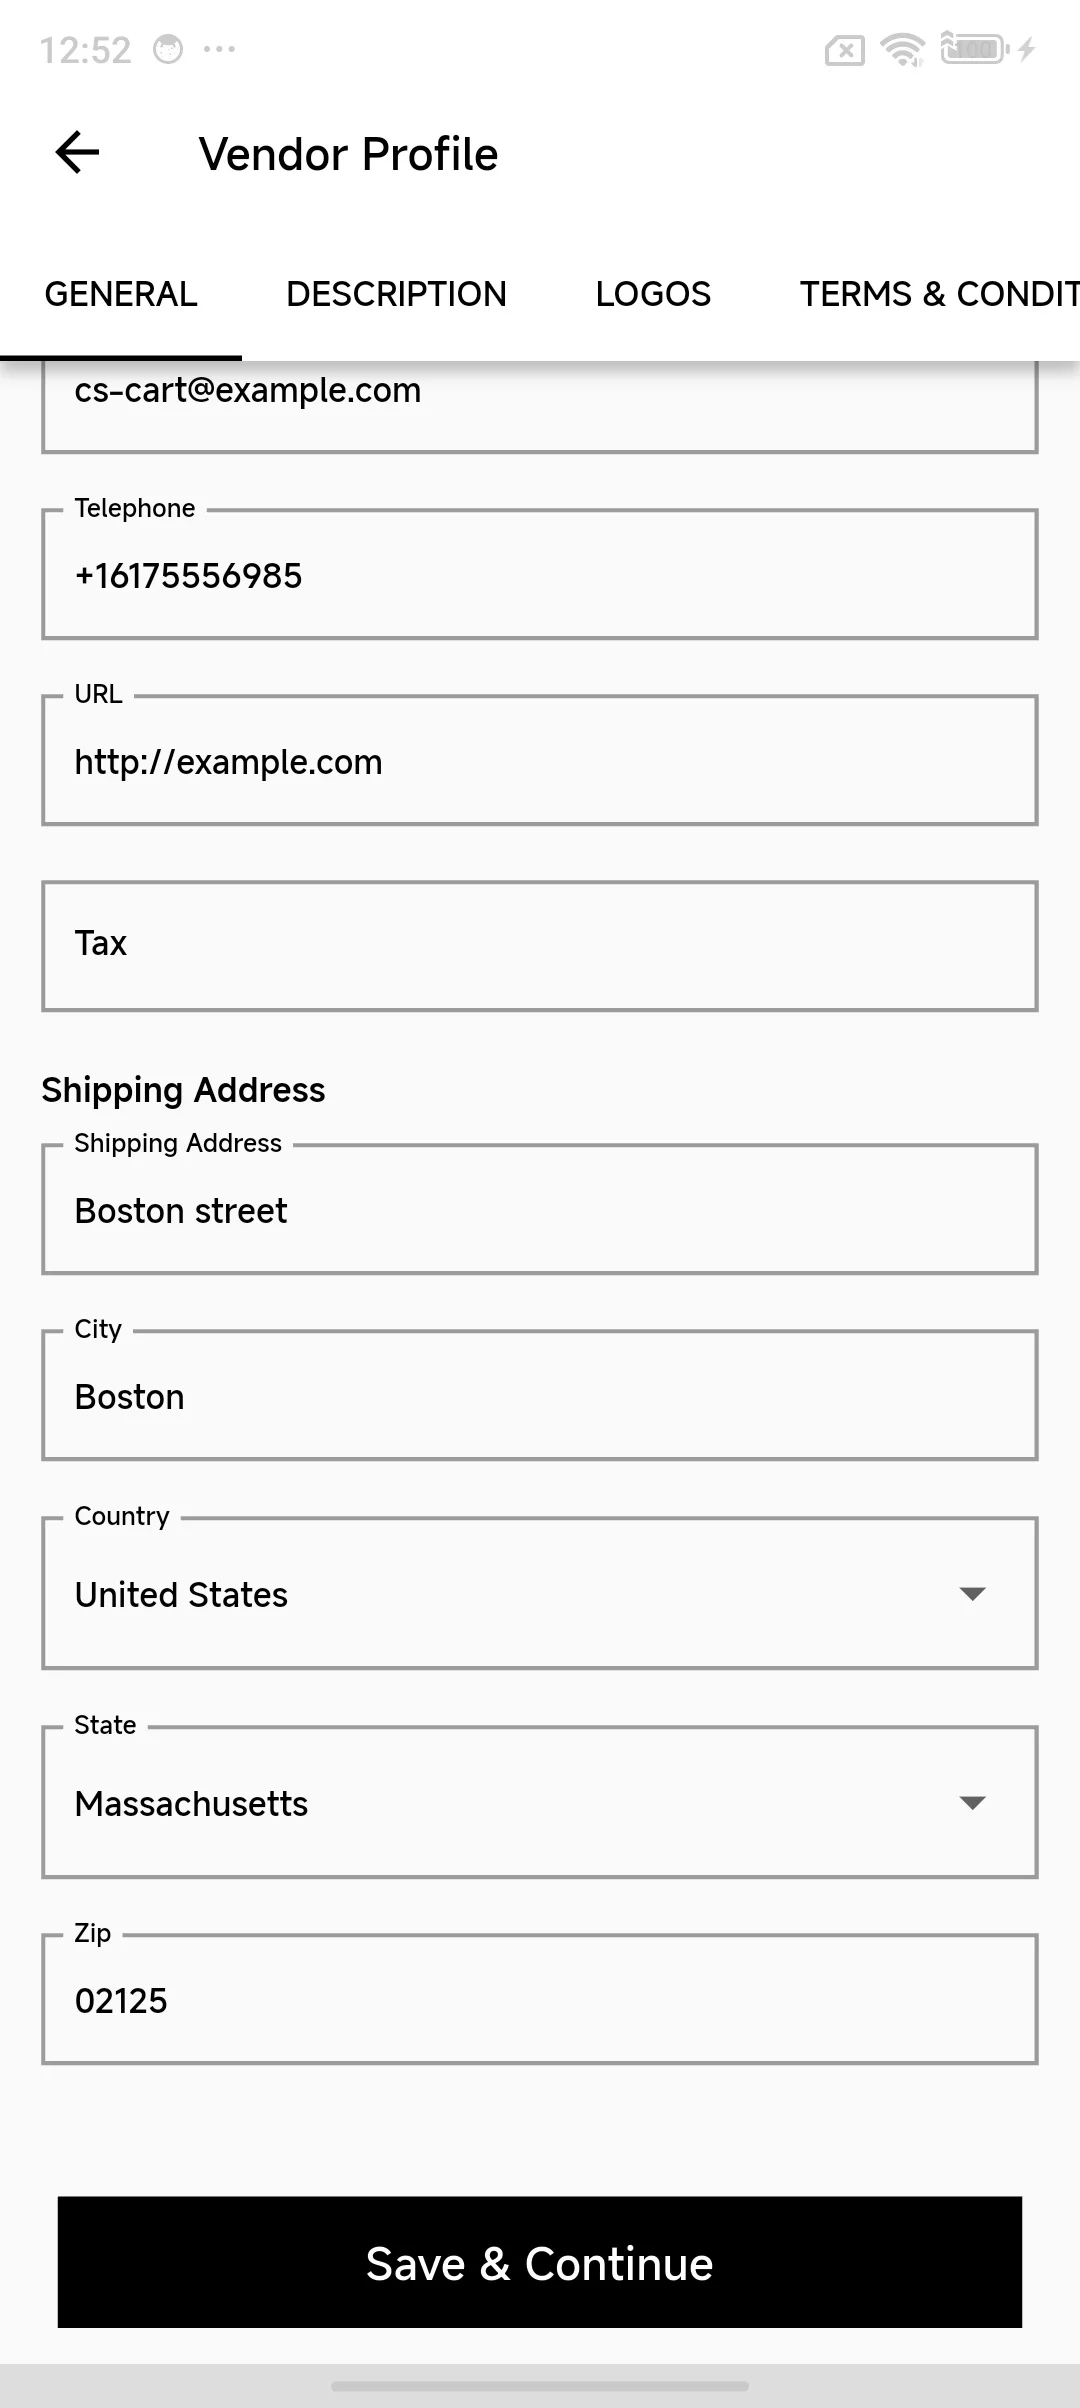This screenshot has width=1080, height=2408.
Task: Click the Vendor Profile title
Action: tap(348, 152)
